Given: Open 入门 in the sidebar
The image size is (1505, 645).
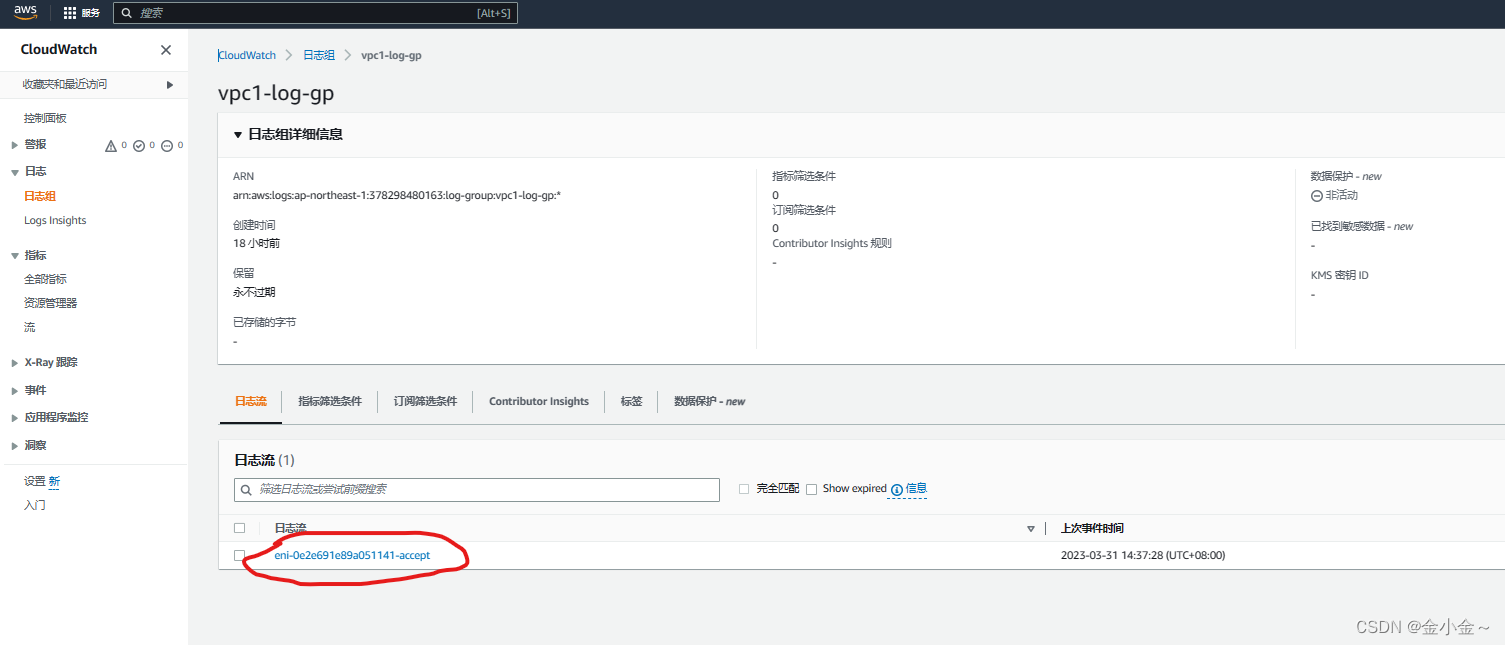Looking at the screenshot, I should pos(34,505).
